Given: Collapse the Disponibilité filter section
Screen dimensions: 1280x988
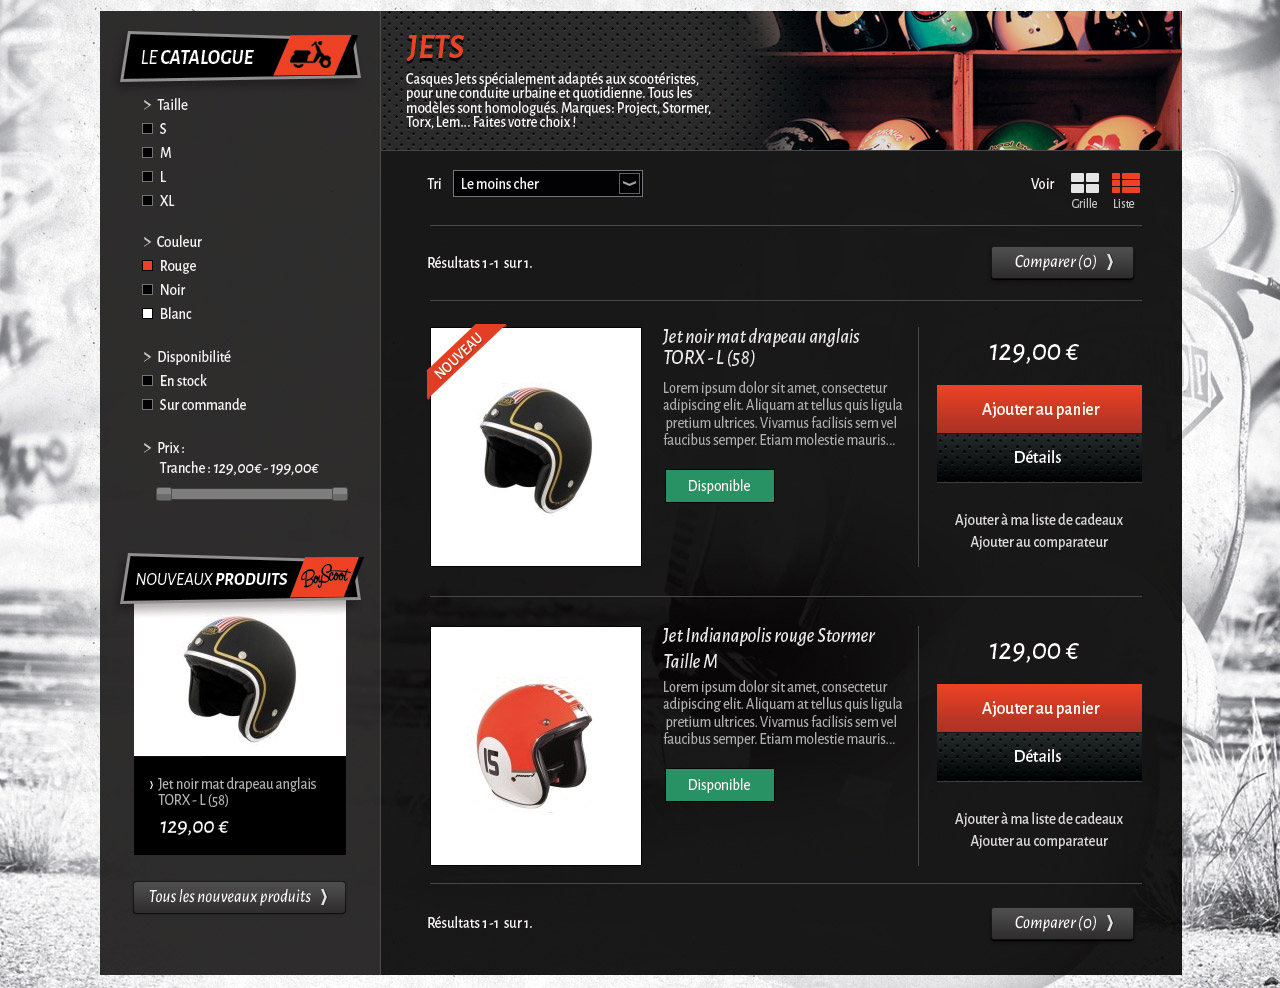Looking at the screenshot, I should pos(147,357).
